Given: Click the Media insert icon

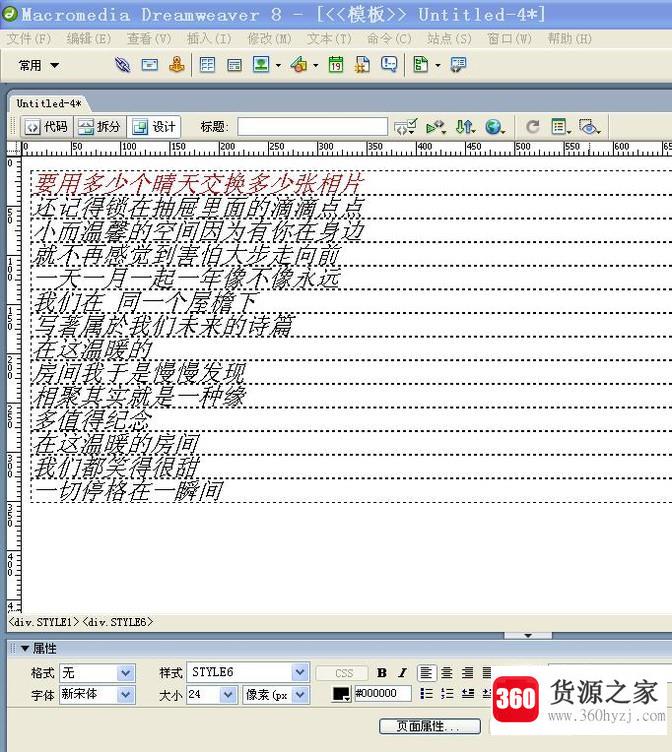Looking at the screenshot, I should tap(299, 64).
